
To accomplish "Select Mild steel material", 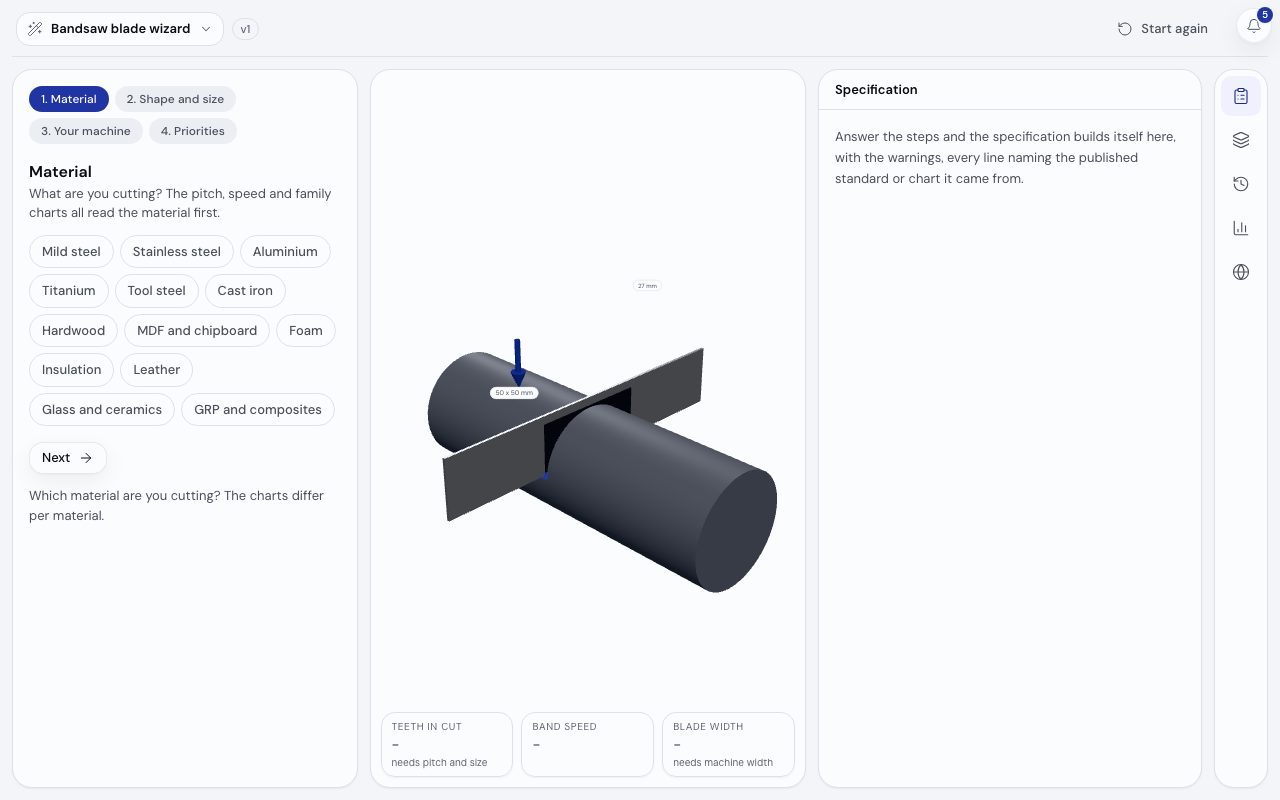I will 71,251.
